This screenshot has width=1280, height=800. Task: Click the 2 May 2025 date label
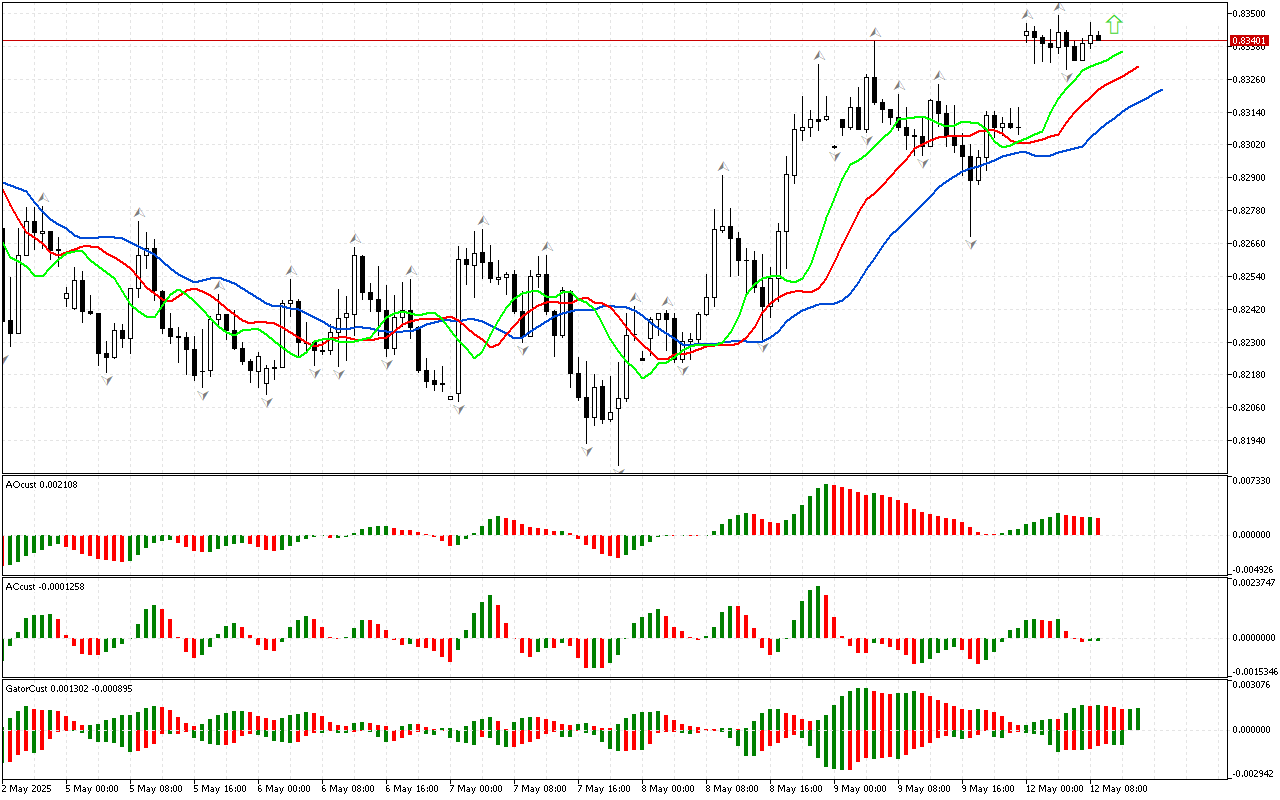pos(26,788)
